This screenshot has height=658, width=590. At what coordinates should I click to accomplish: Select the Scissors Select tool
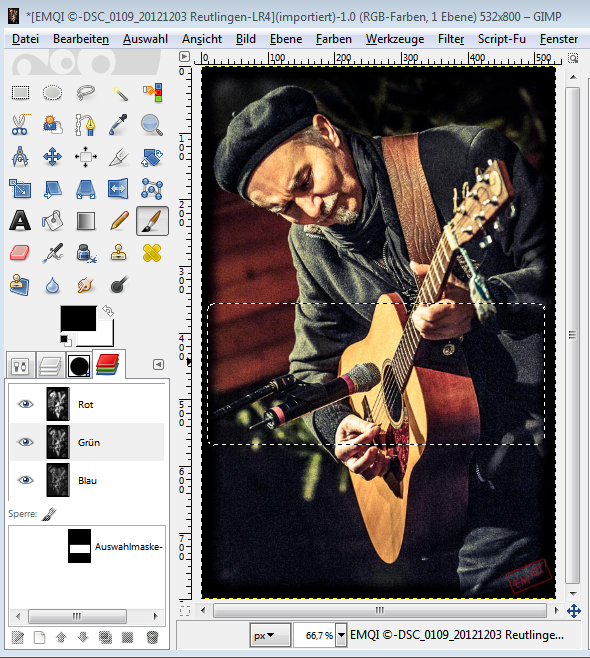pos(20,125)
